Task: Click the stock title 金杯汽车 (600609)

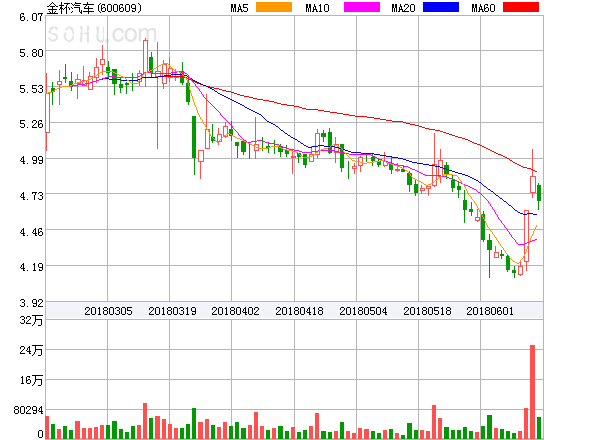Action: (x=94, y=8)
